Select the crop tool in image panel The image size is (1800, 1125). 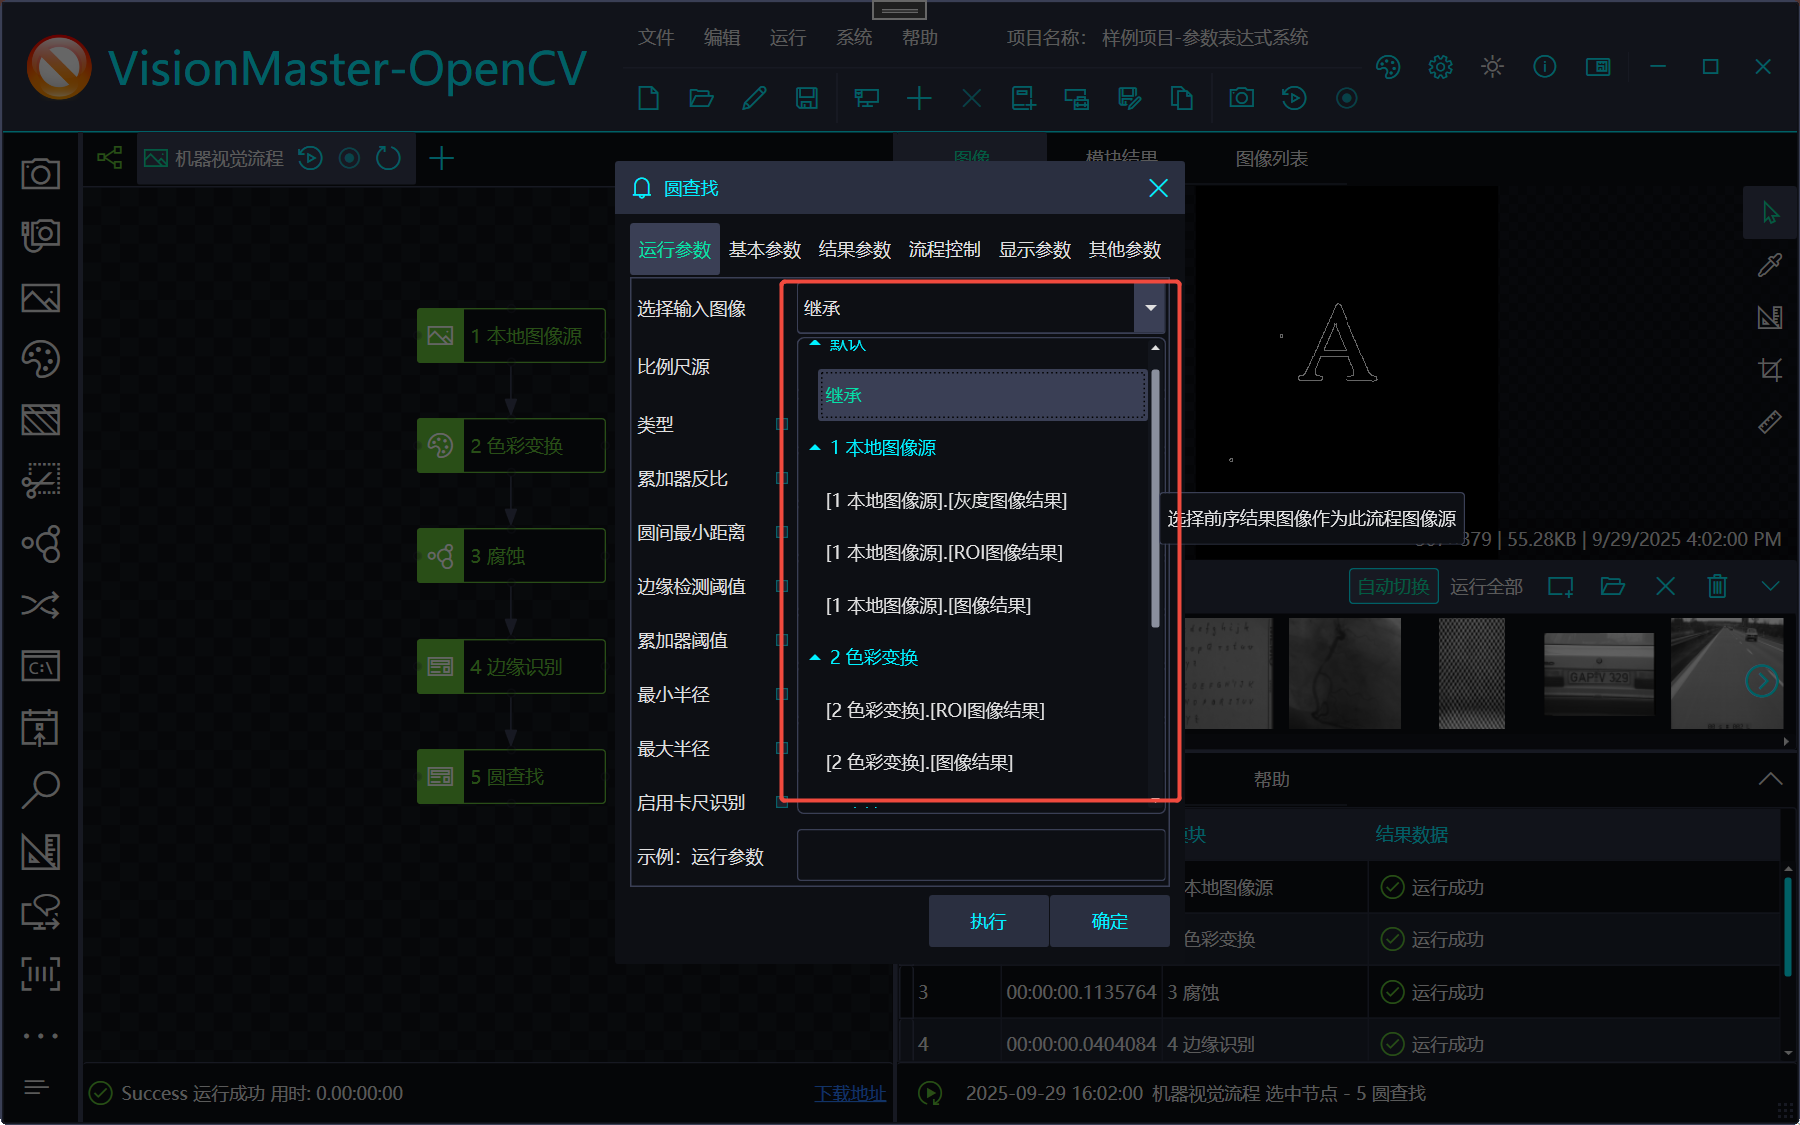(x=1770, y=370)
